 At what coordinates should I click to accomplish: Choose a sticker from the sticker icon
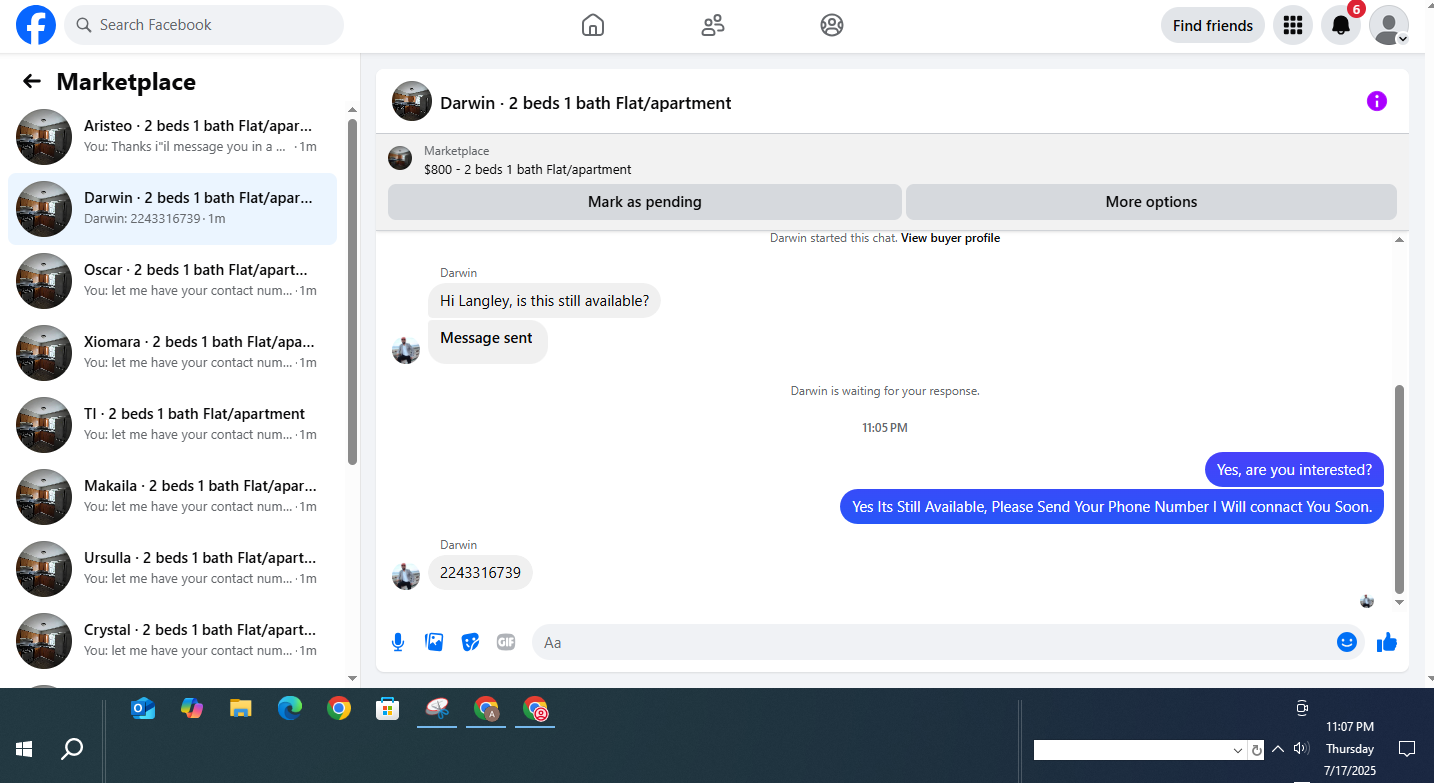pos(470,642)
